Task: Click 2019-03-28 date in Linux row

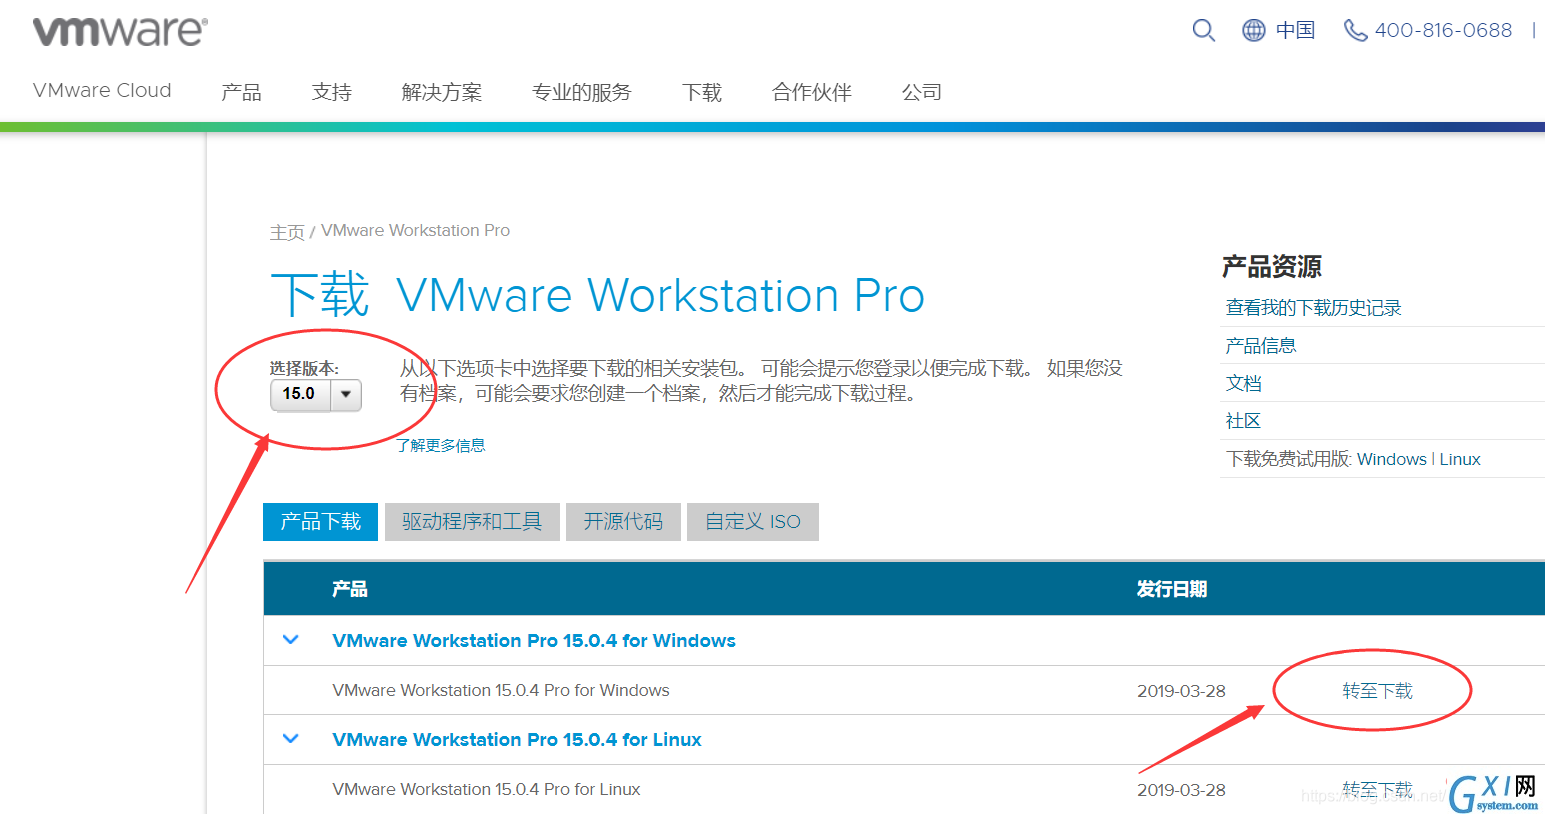Action: pos(1181,790)
